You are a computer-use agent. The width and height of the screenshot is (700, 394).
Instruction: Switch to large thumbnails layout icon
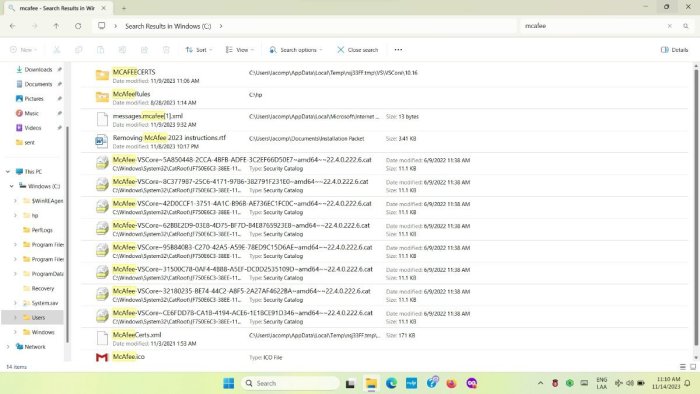coord(693,366)
